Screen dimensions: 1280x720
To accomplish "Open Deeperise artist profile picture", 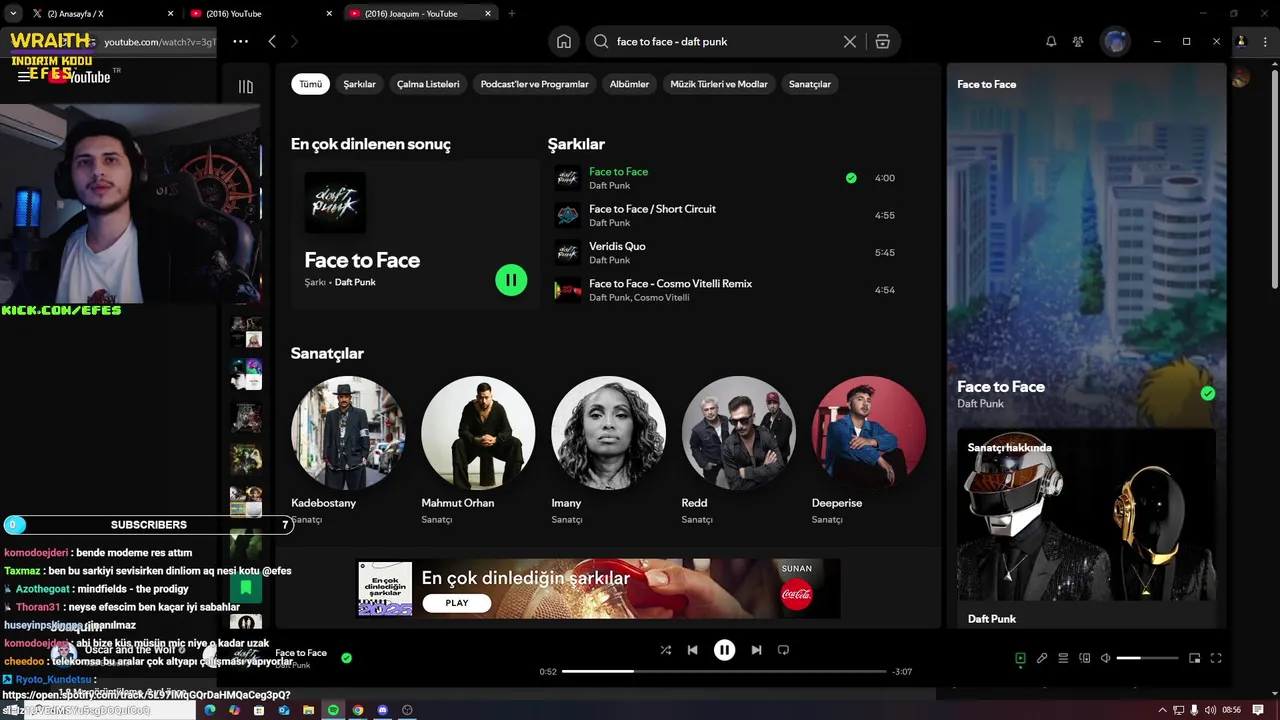I will tap(869, 433).
